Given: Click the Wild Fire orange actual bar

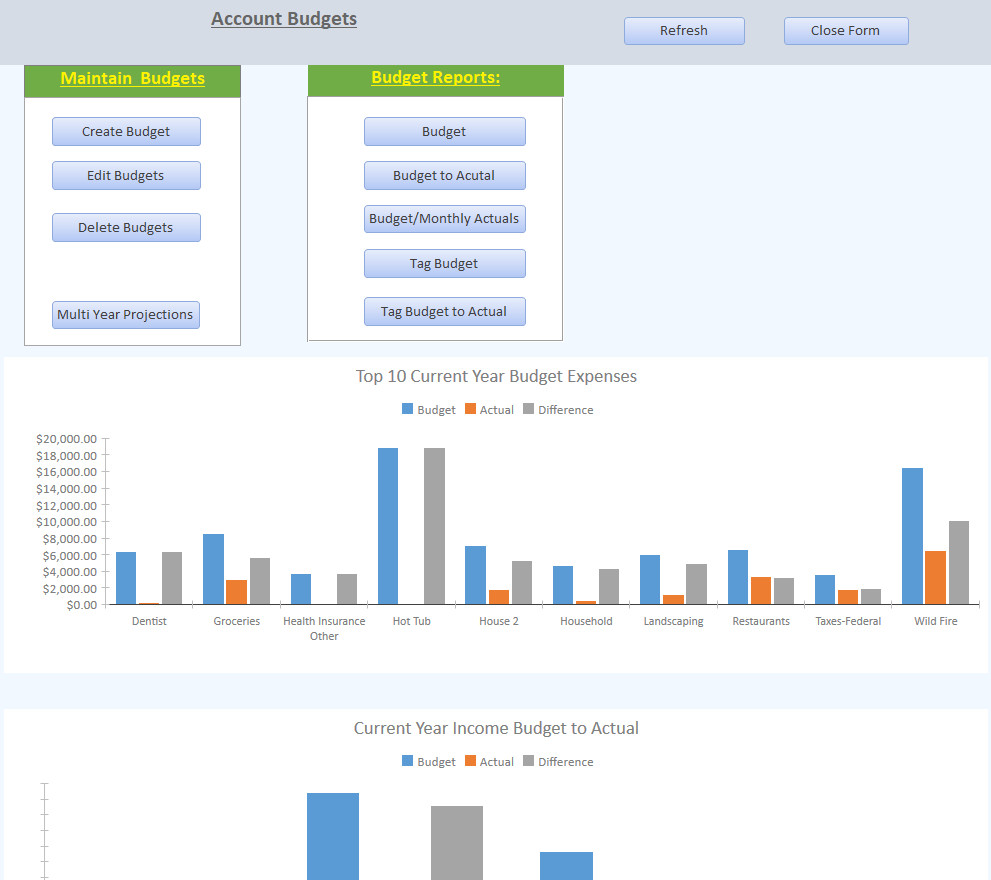Looking at the screenshot, I should click(x=935, y=578).
